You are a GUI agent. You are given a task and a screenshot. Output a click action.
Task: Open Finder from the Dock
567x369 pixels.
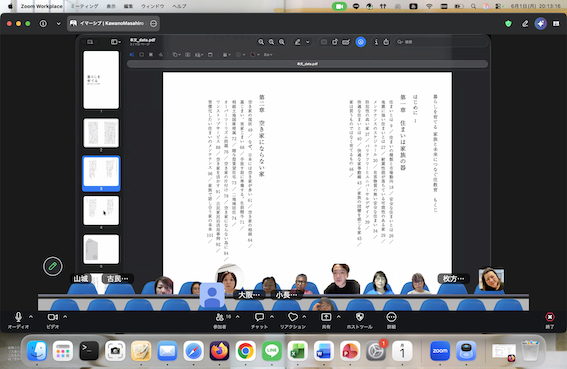tap(37, 351)
